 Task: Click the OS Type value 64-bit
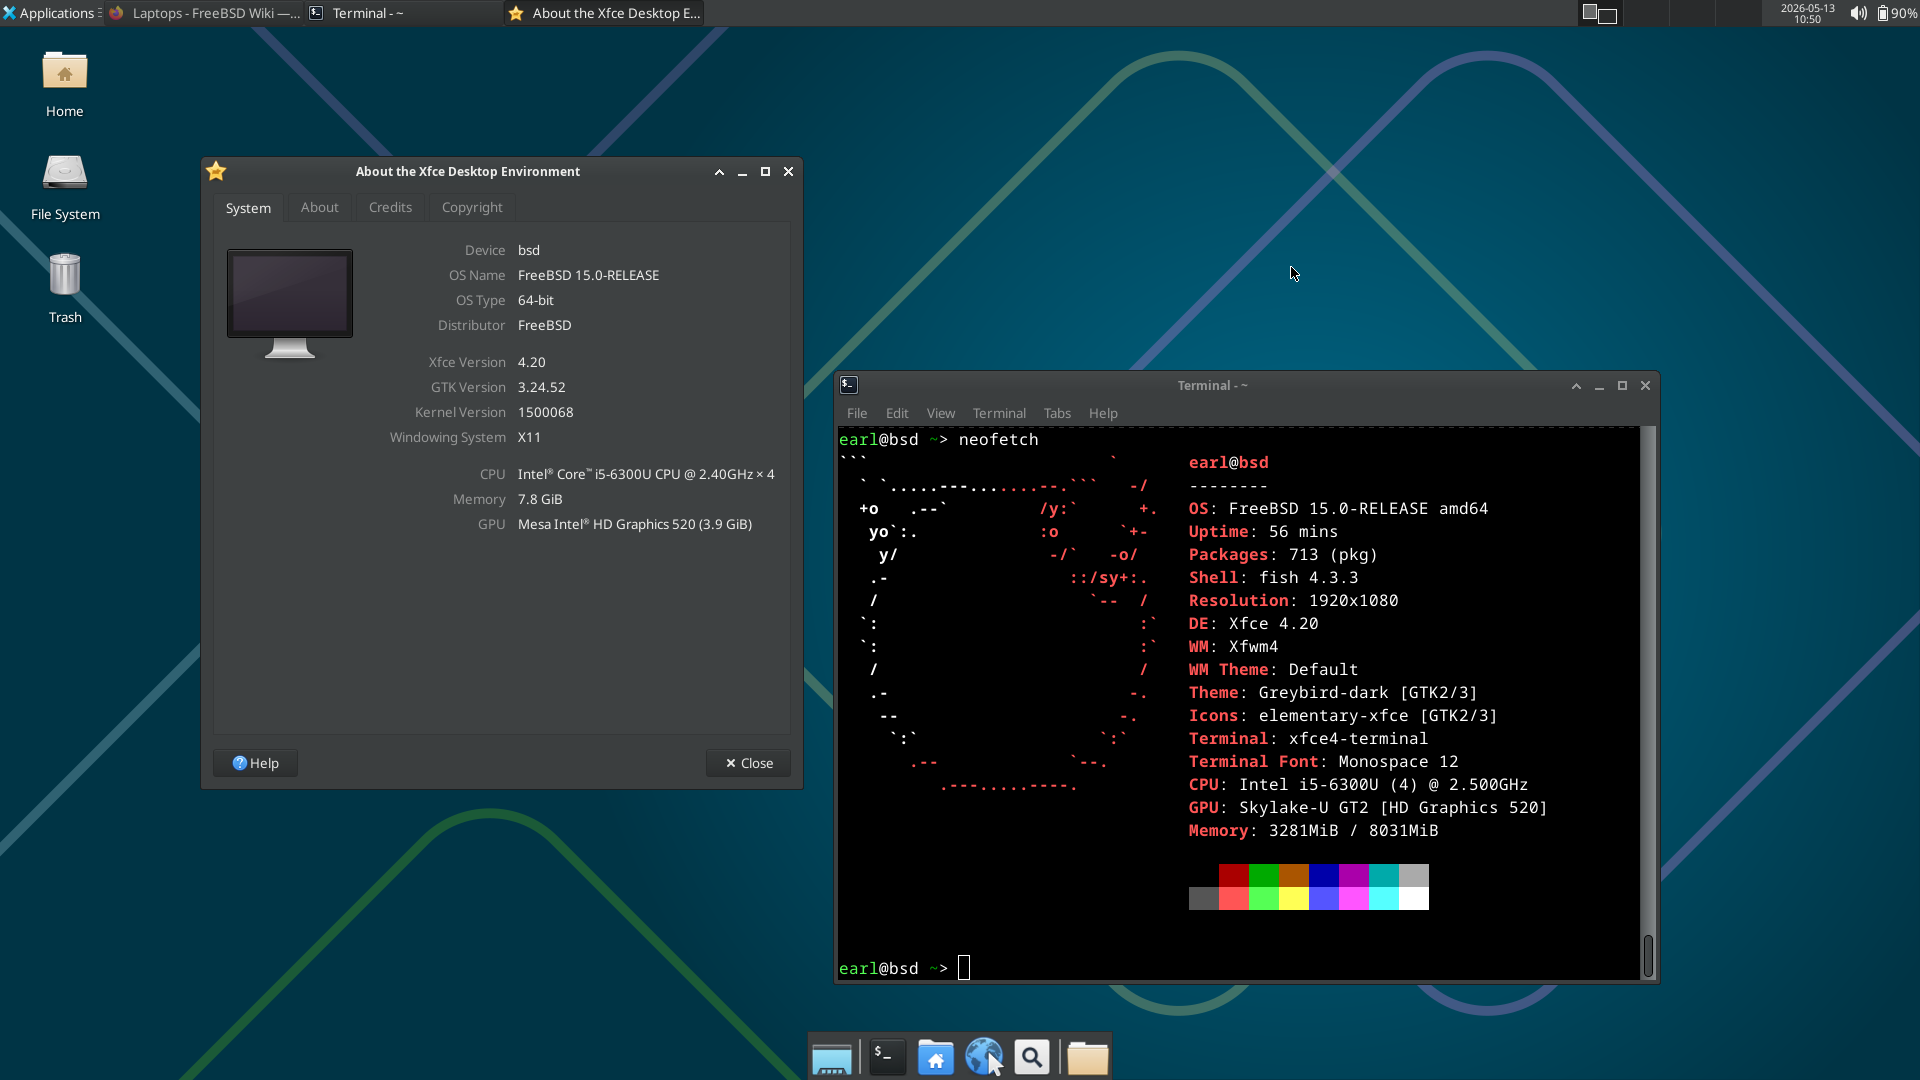point(536,300)
